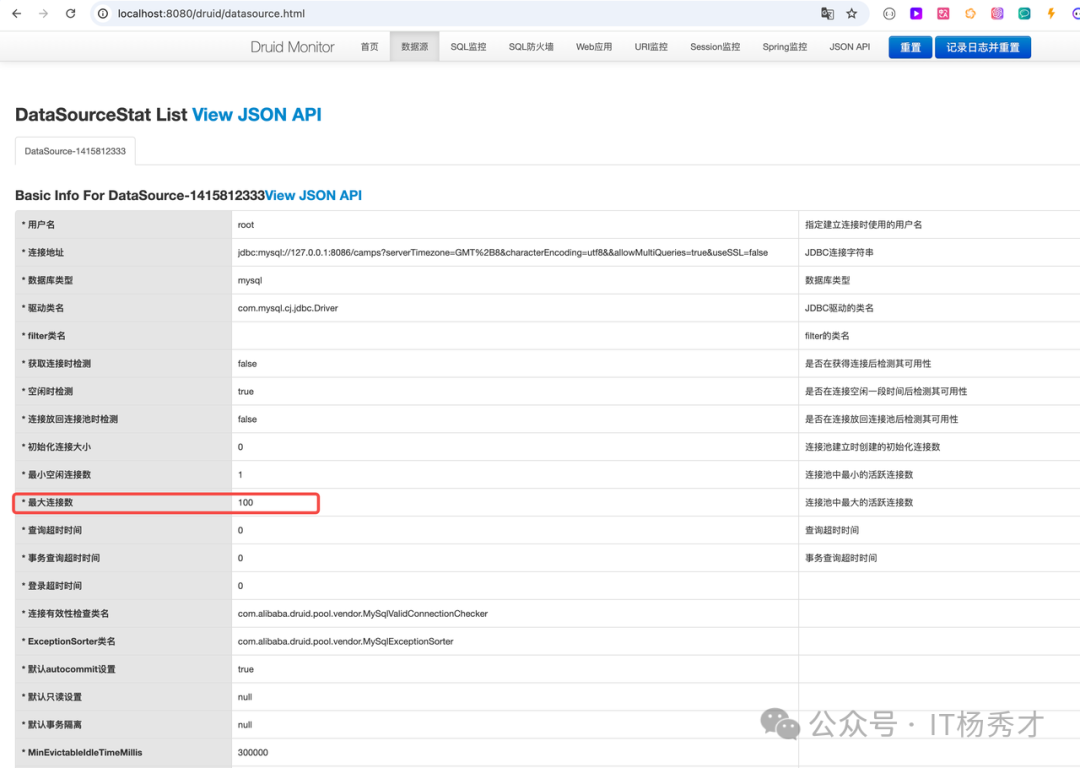Click the 默认事务隔离 row label
Image resolution: width=1080 pixels, height=768 pixels.
[x=54, y=725]
